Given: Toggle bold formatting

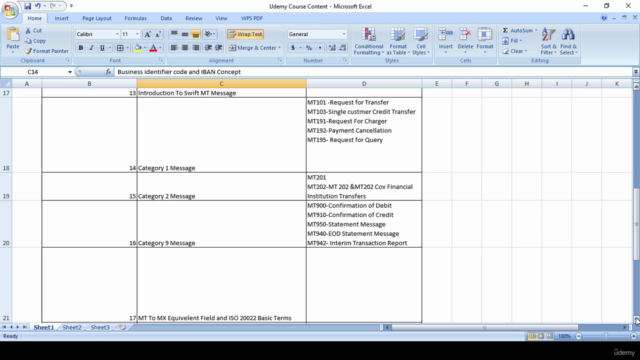Looking at the screenshot, I should 81,48.
